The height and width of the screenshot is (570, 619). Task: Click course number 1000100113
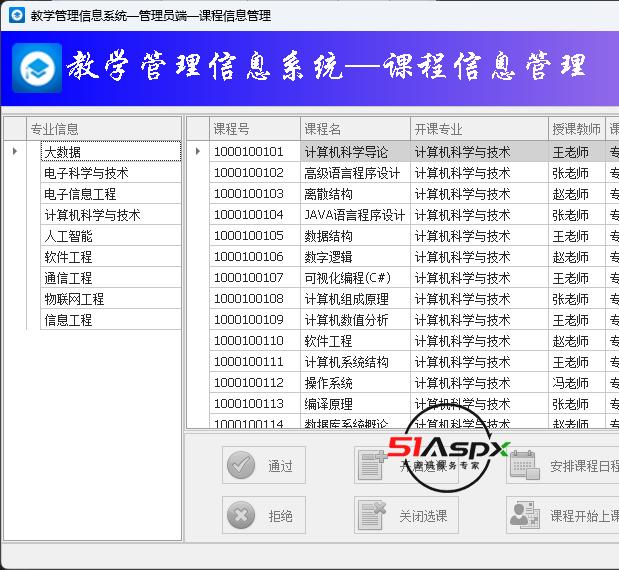click(255, 403)
